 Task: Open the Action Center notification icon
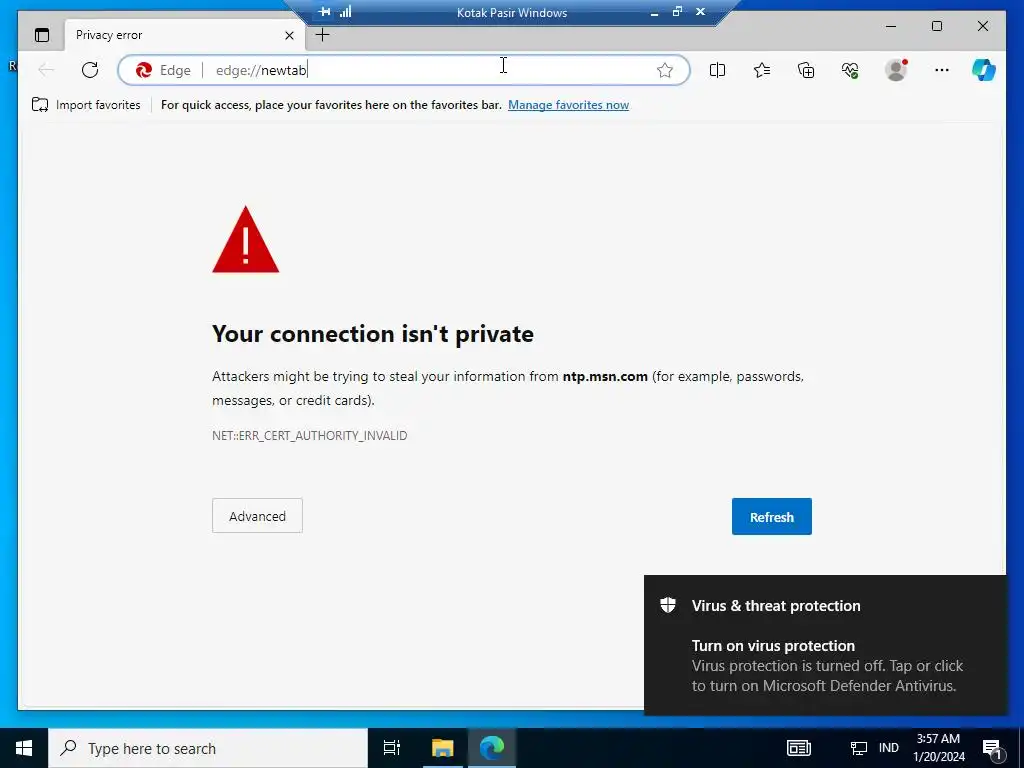point(992,749)
